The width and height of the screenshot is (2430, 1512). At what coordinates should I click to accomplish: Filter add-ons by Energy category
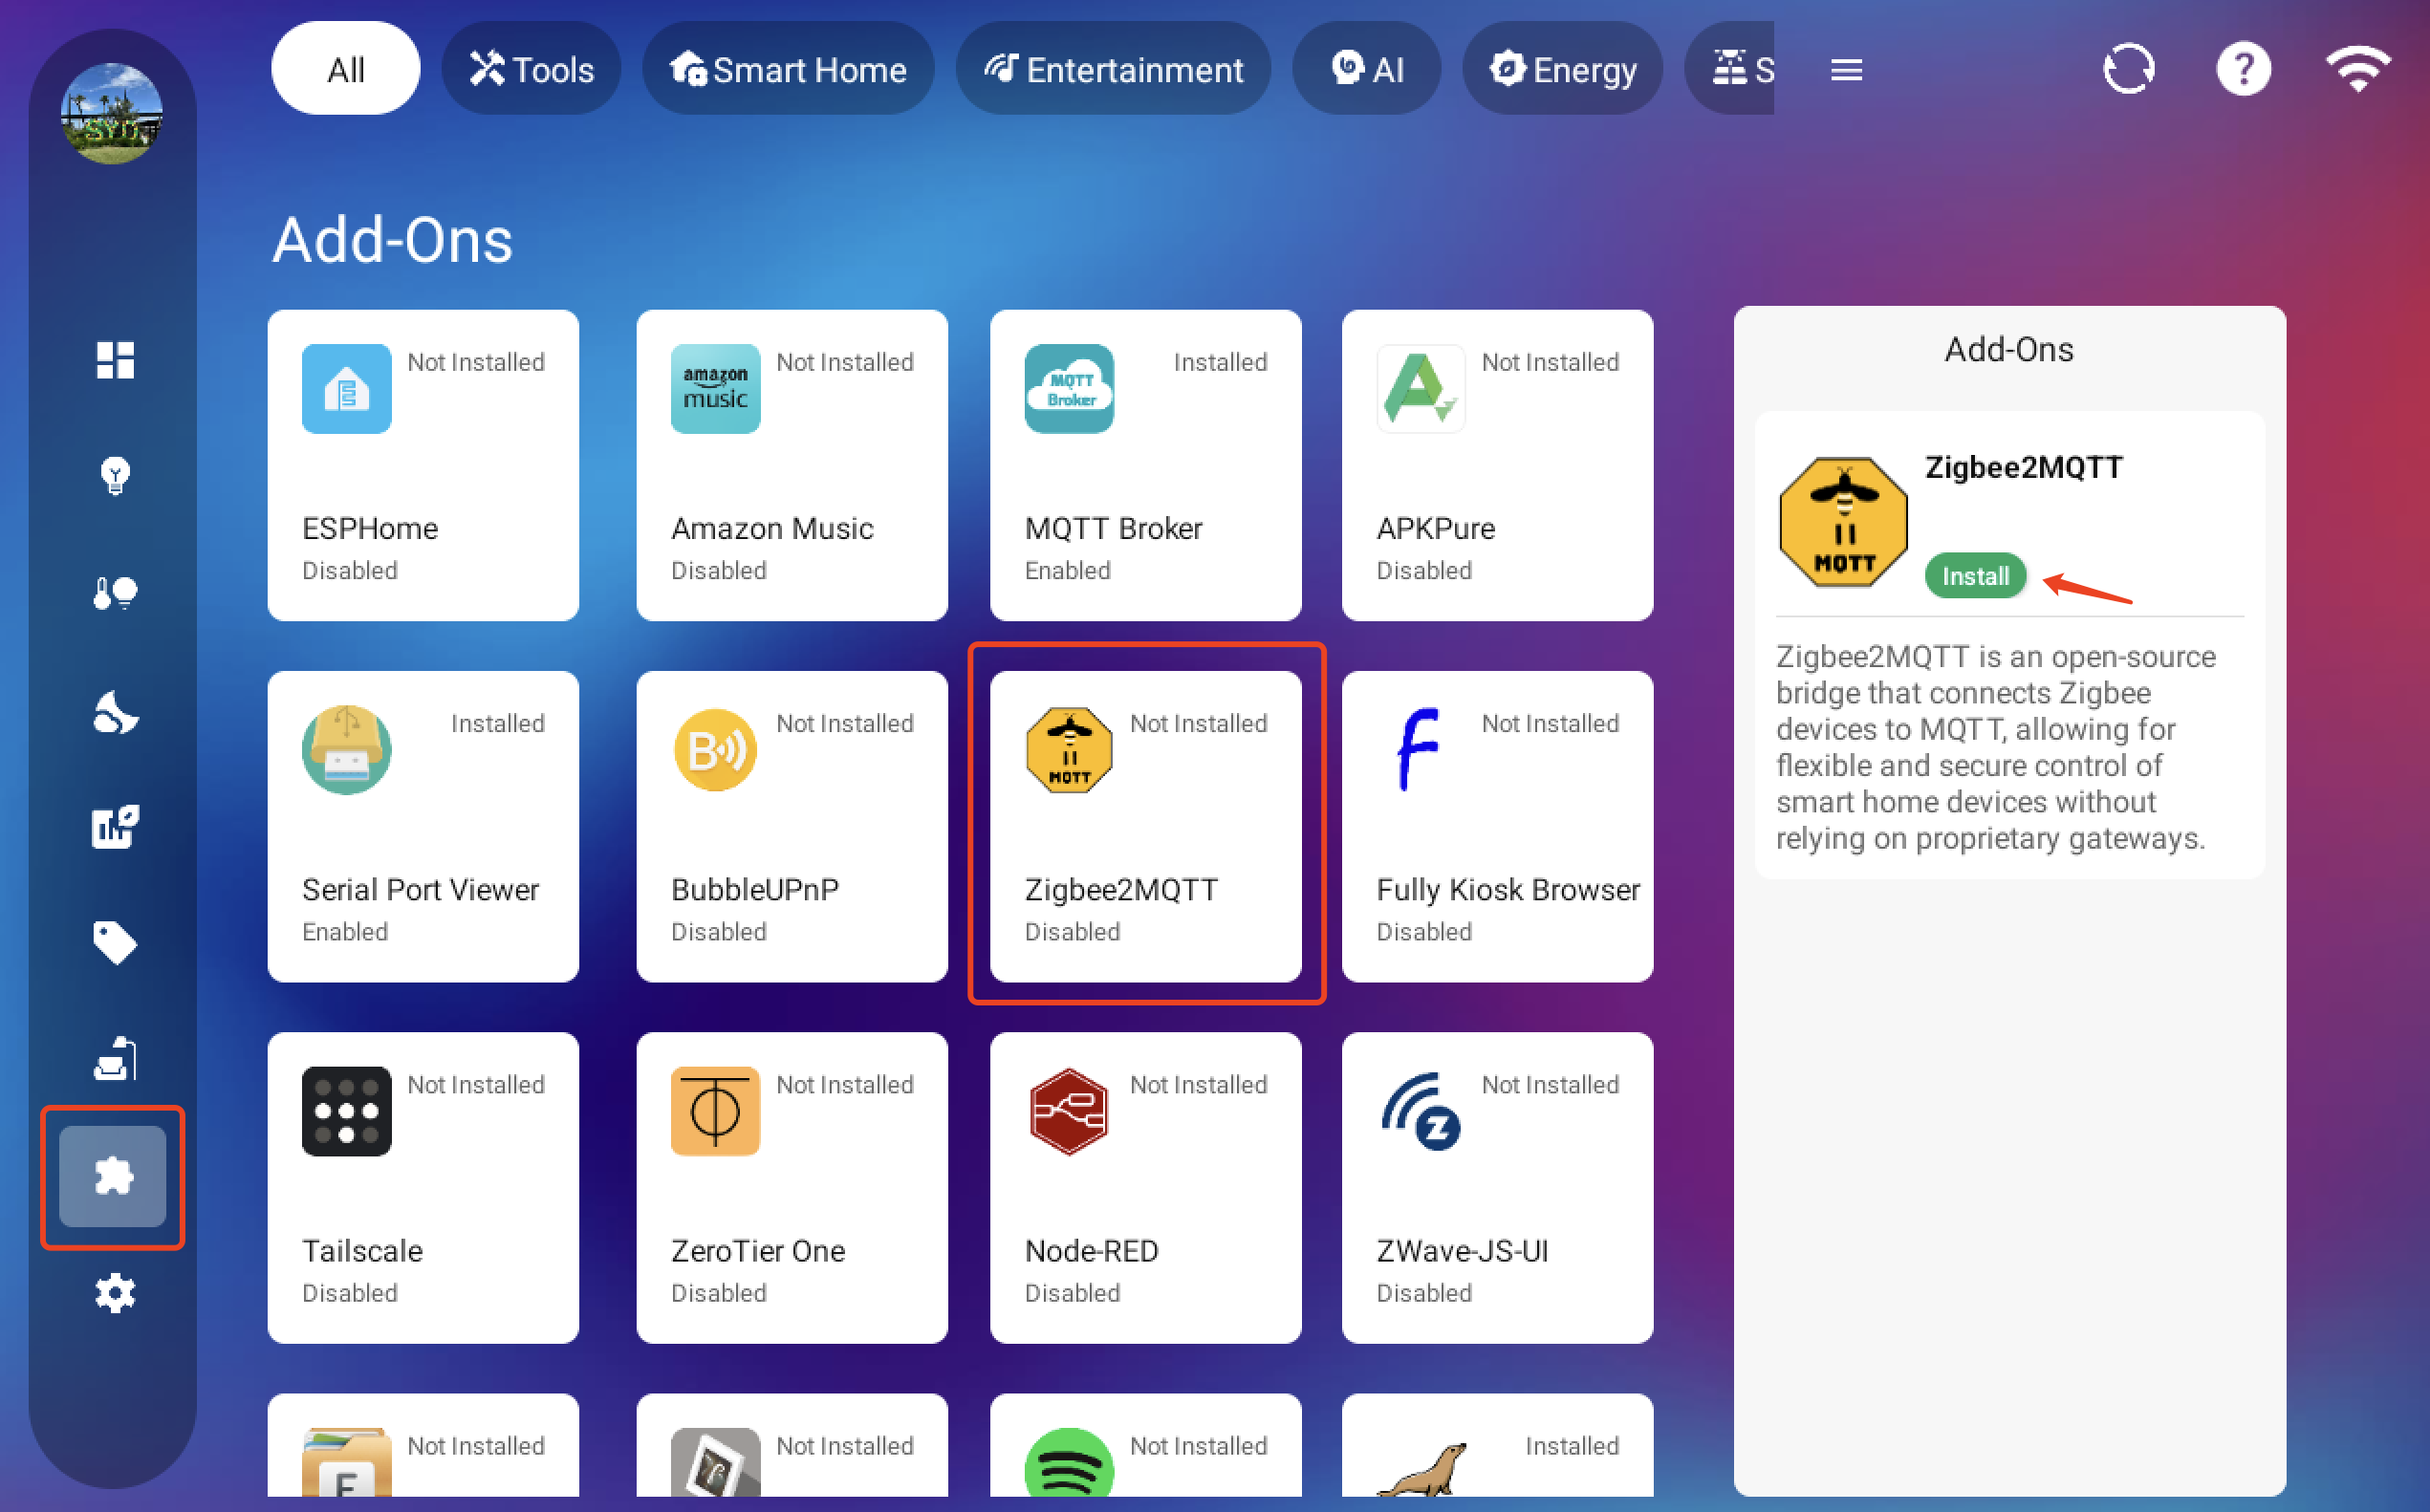pyautogui.click(x=1562, y=69)
